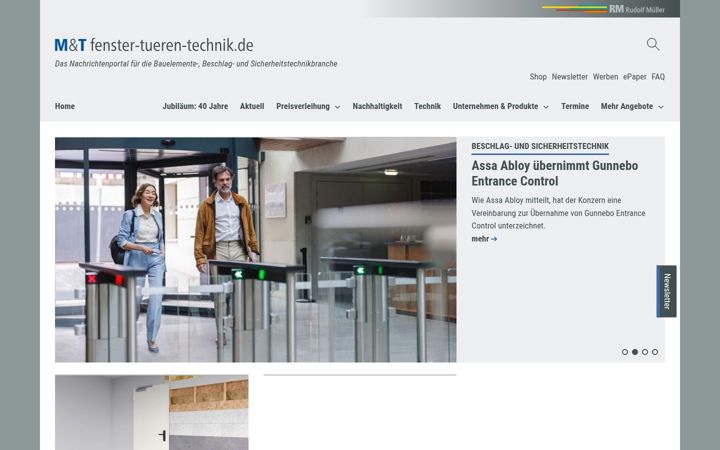The height and width of the screenshot is (450, 720).
Task: Select the second carousel slide dot
Action: point(635,352)
